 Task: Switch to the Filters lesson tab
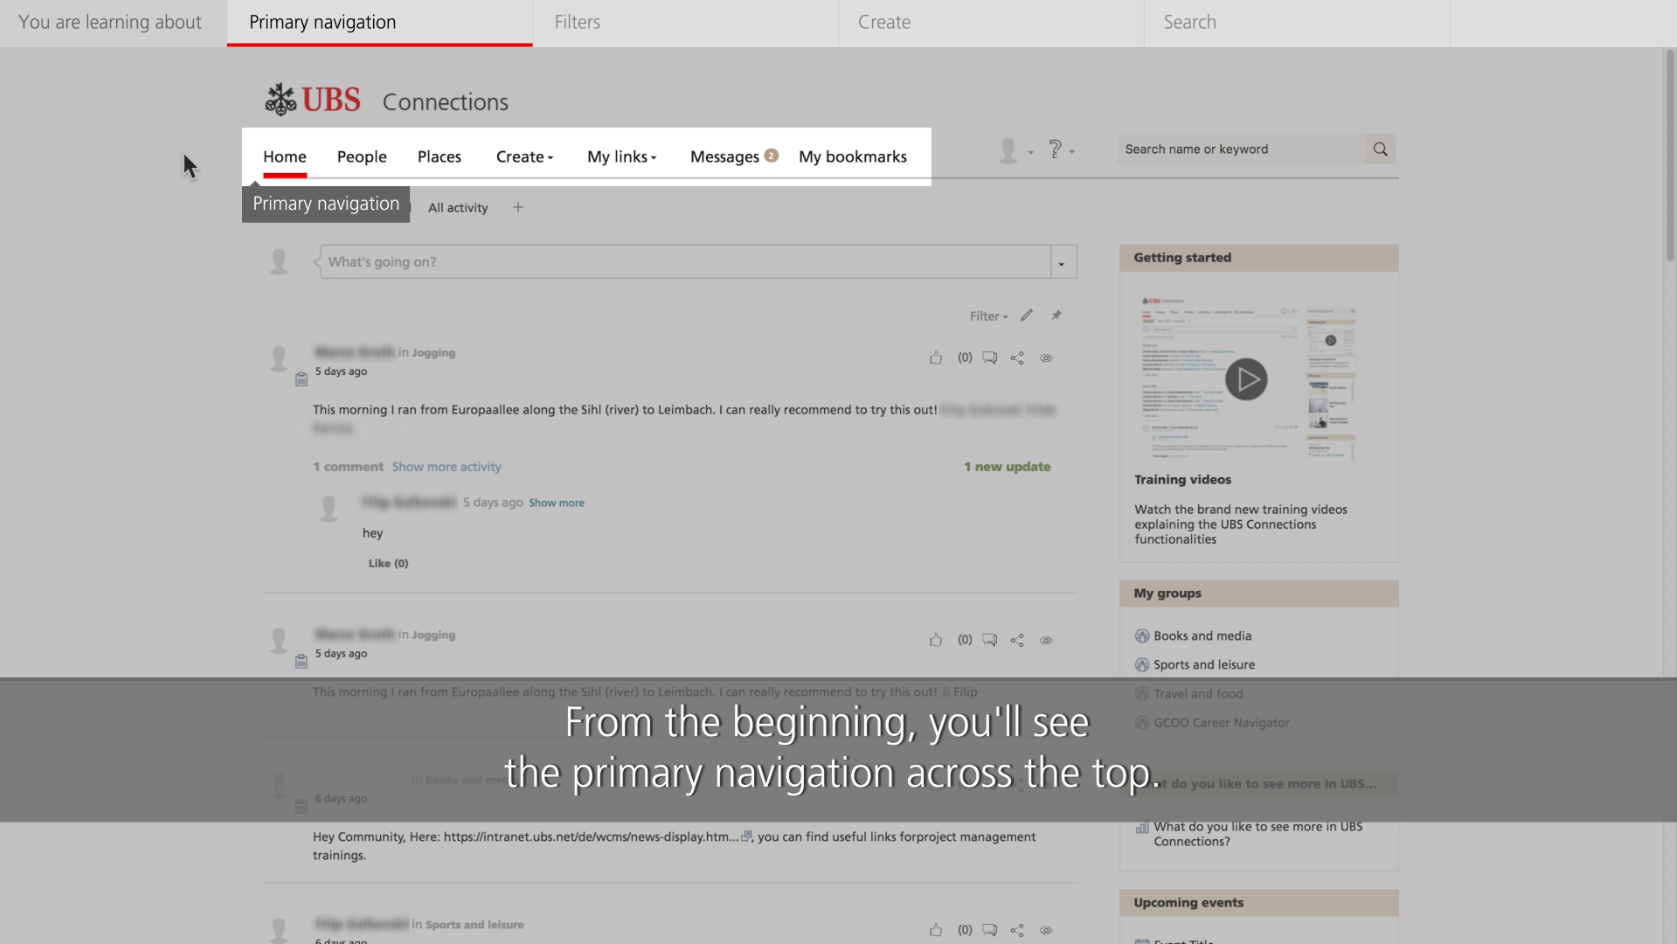coord(685,22)
